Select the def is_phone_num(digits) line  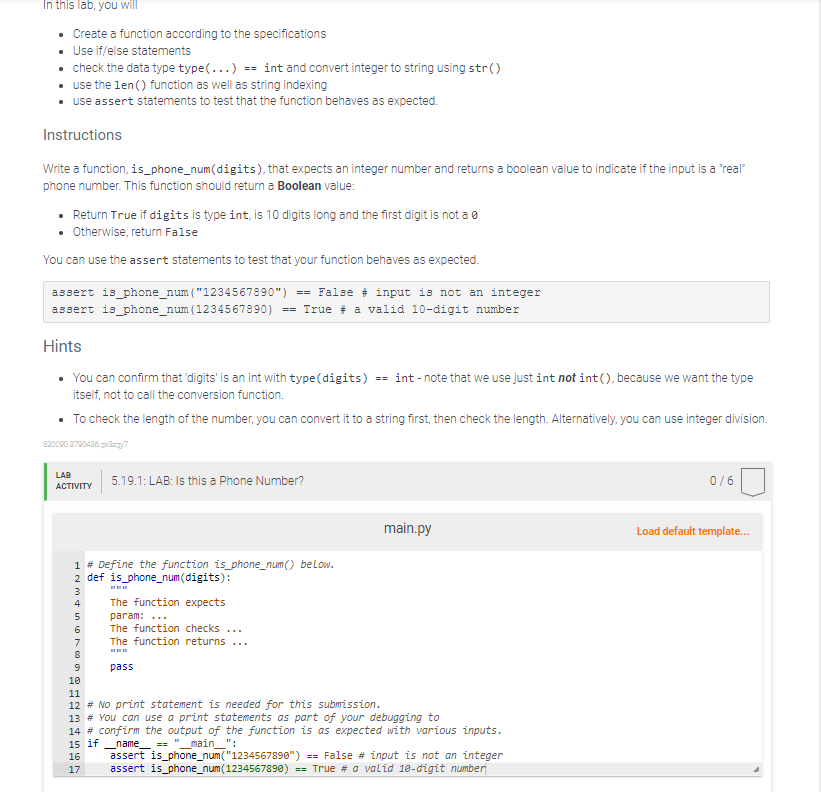(160, 577)
